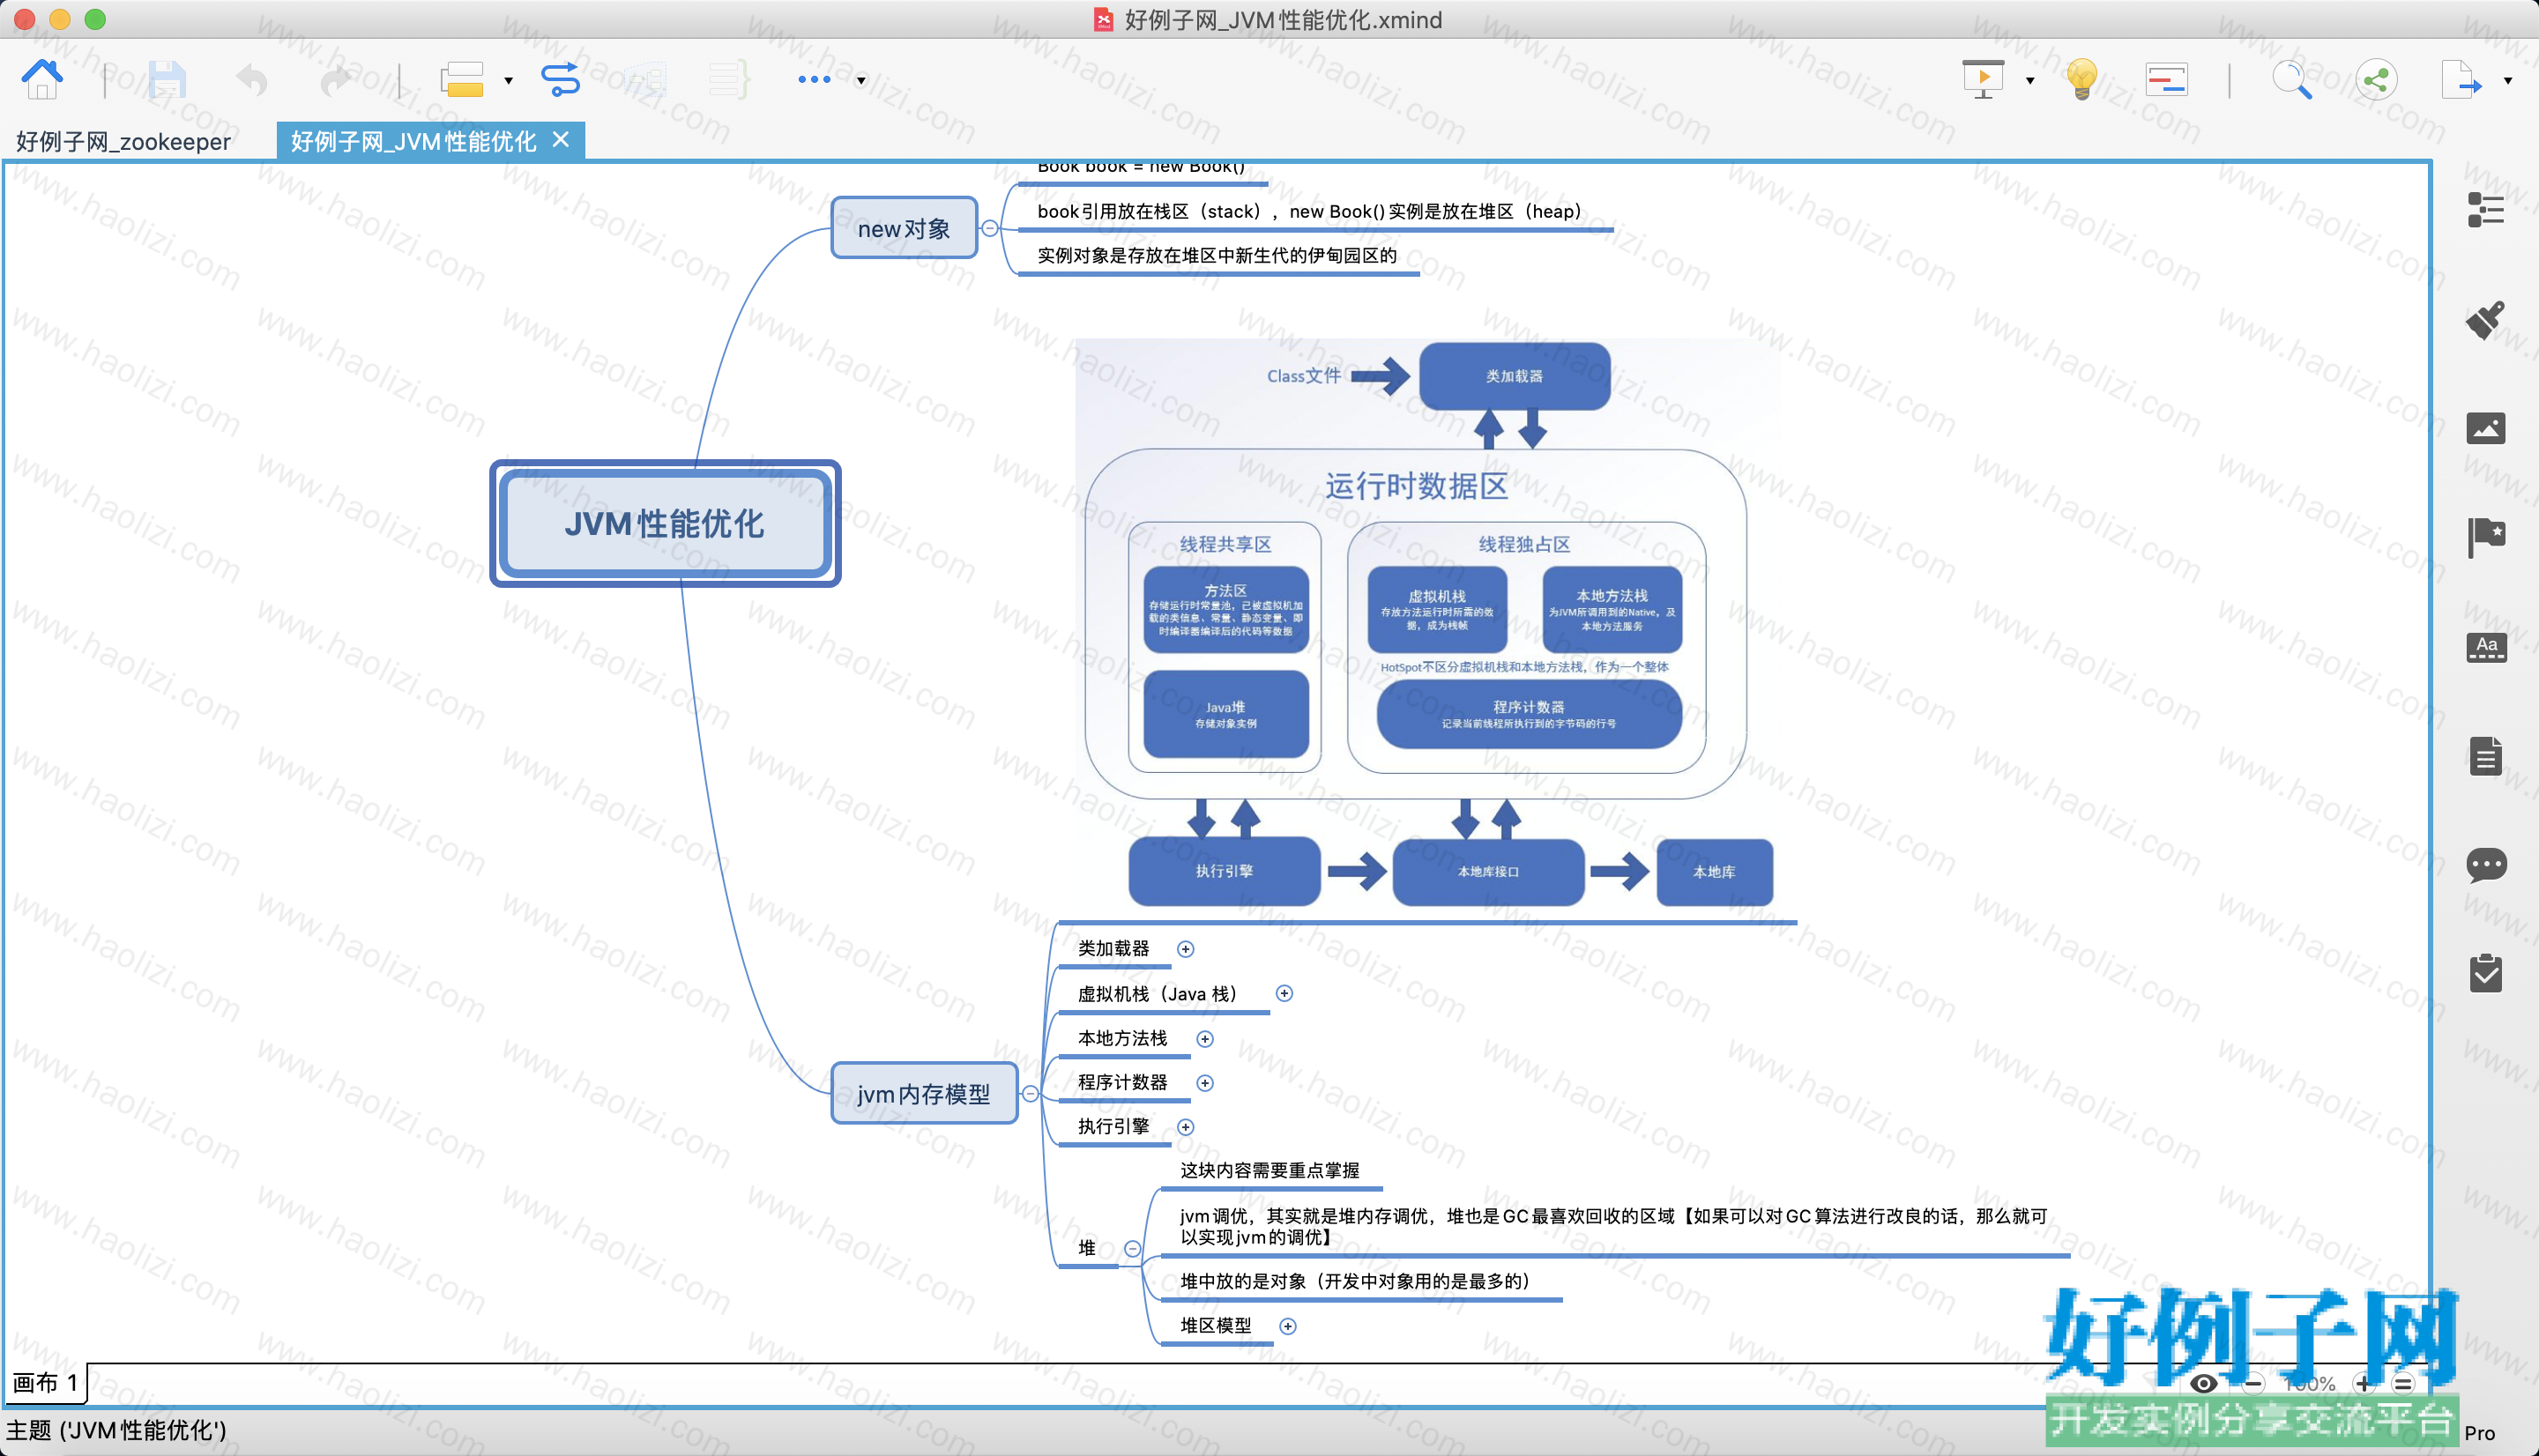Image resolution: width=2539 pixels, height=1456 pixels.
Task: Select the new对象 topic node
Action: (904, 228)
